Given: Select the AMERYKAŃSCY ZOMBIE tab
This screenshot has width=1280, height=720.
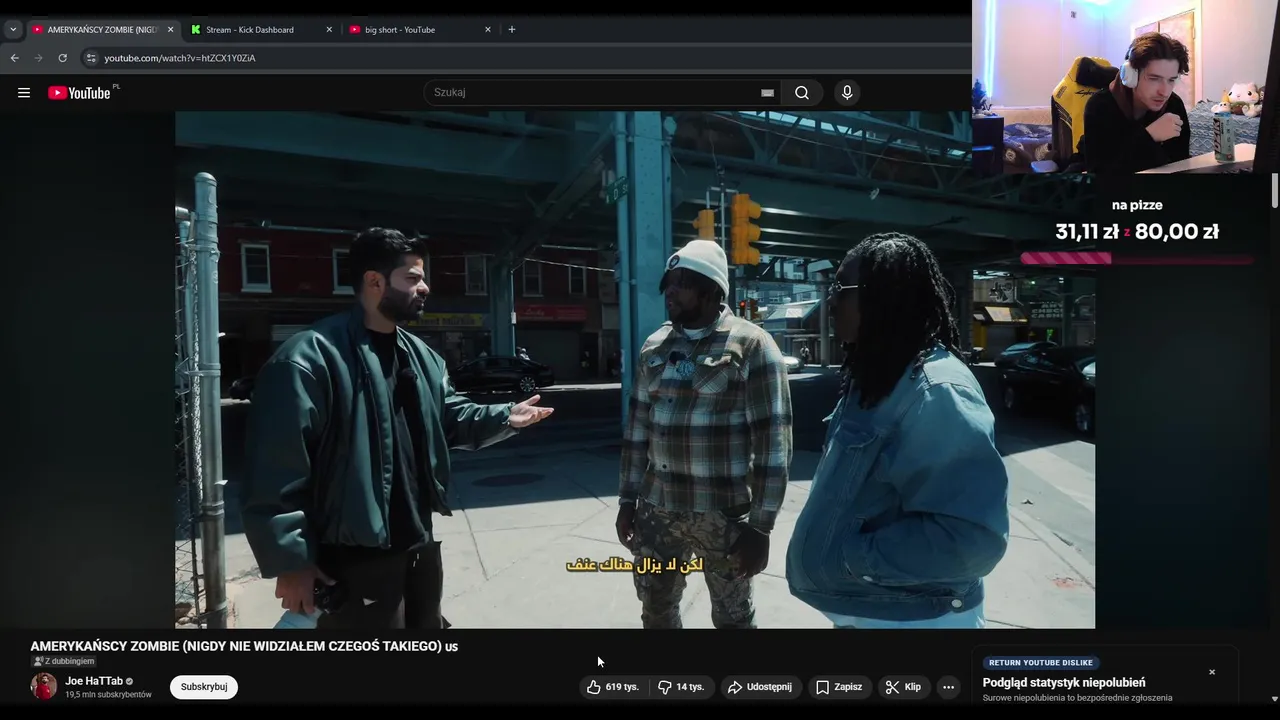Looking at the screenshot, I should (x=103, y=29).
